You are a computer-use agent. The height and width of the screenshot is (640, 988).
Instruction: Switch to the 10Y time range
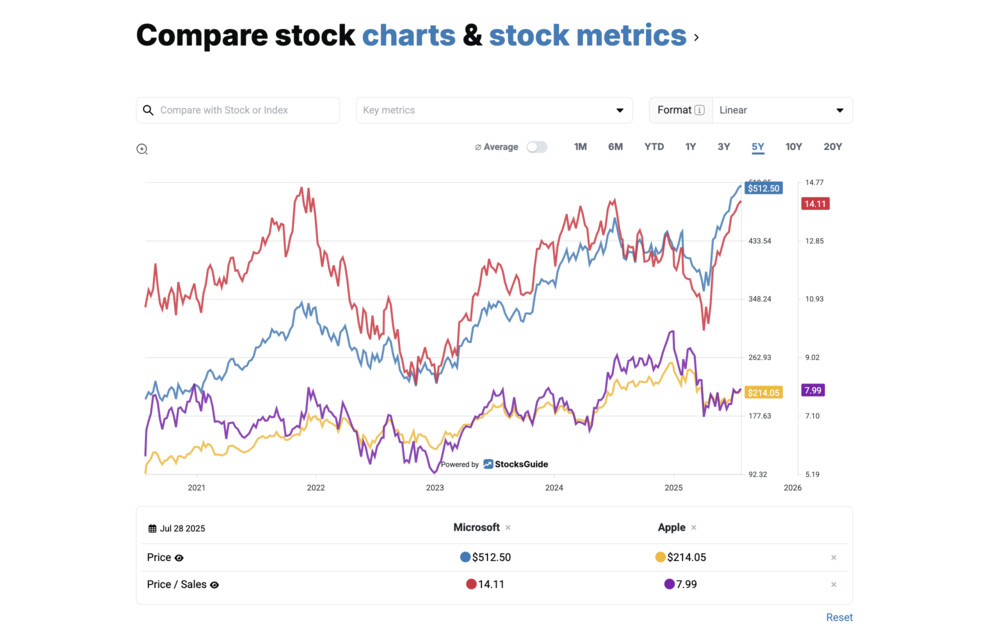[x=793, y=147]
